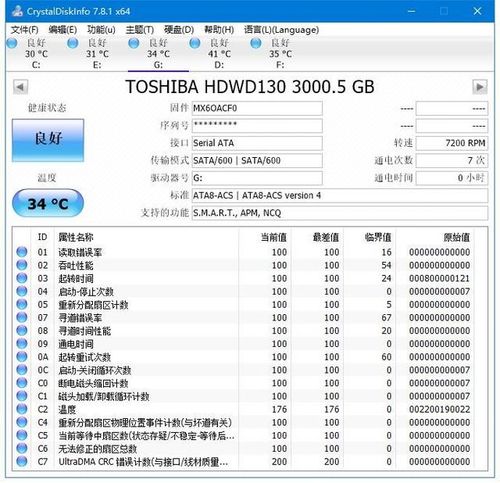Close the CrystalDiskInfo window

[x=477, y=11]
